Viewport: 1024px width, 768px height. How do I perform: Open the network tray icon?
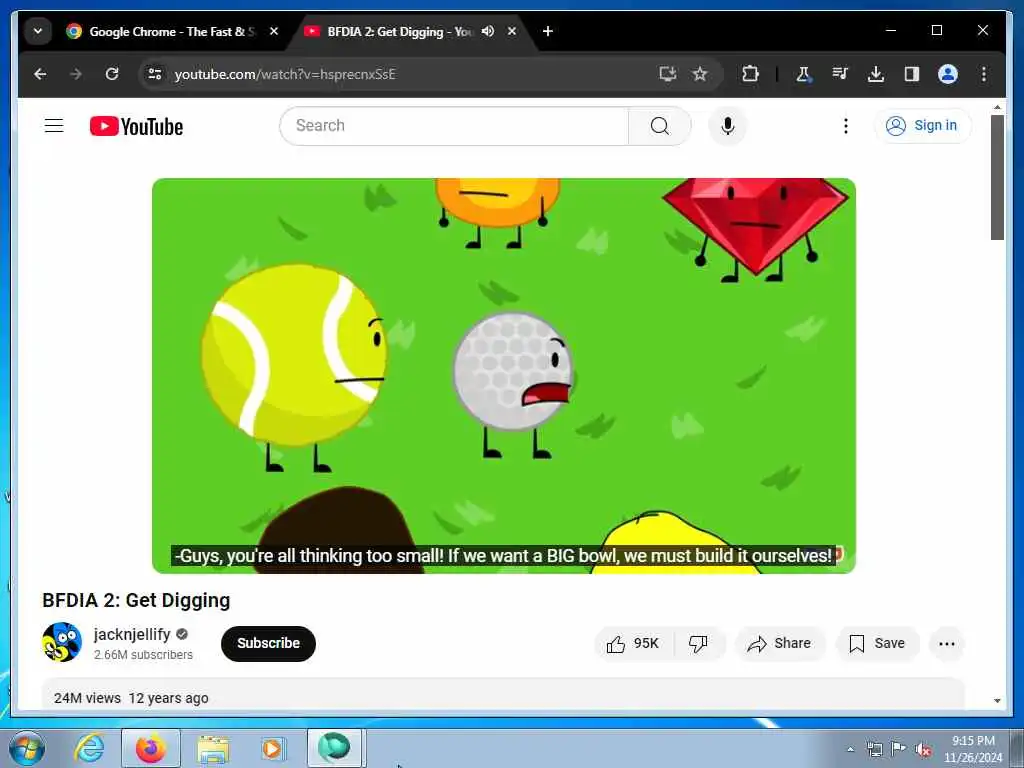point(874,750)
